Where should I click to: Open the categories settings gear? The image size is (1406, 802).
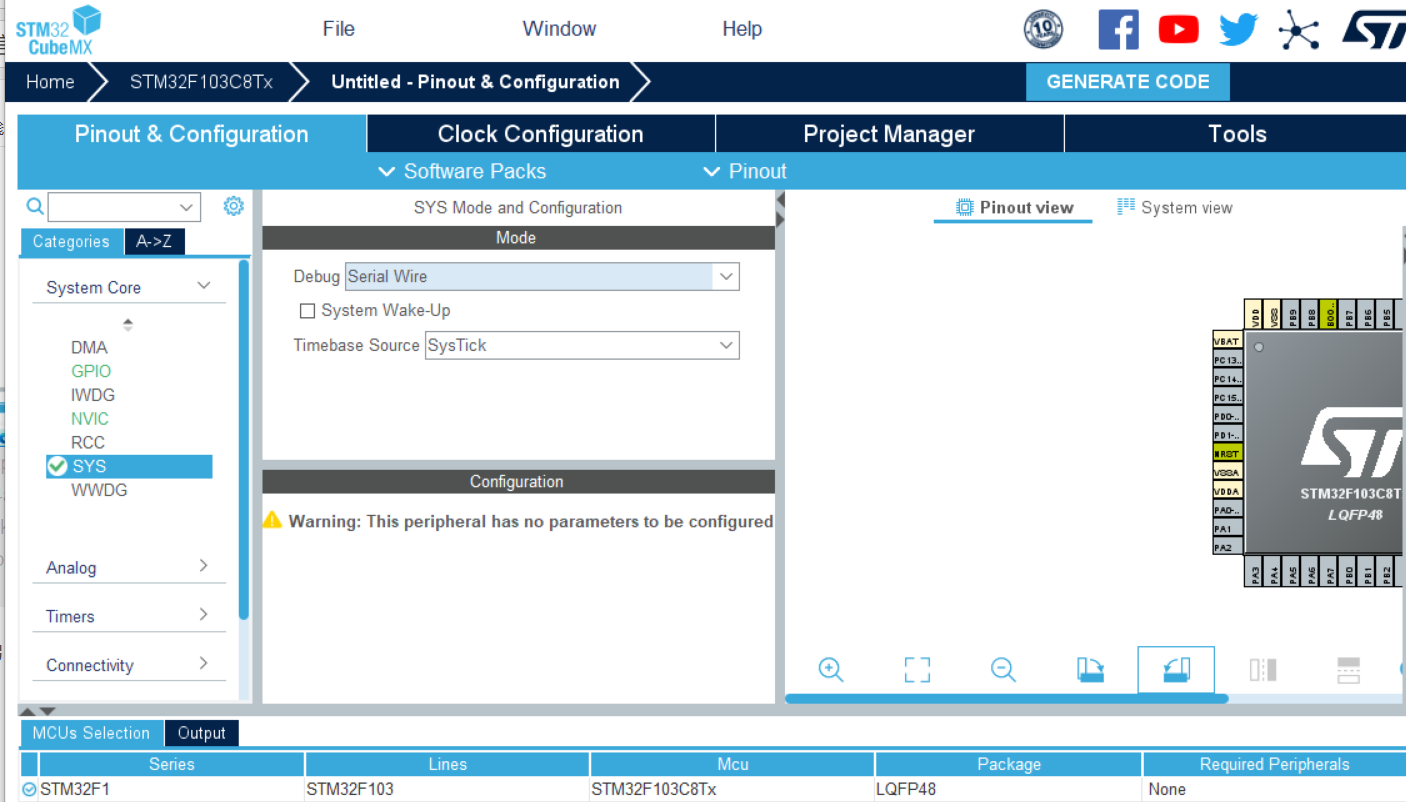coord(233,206)
